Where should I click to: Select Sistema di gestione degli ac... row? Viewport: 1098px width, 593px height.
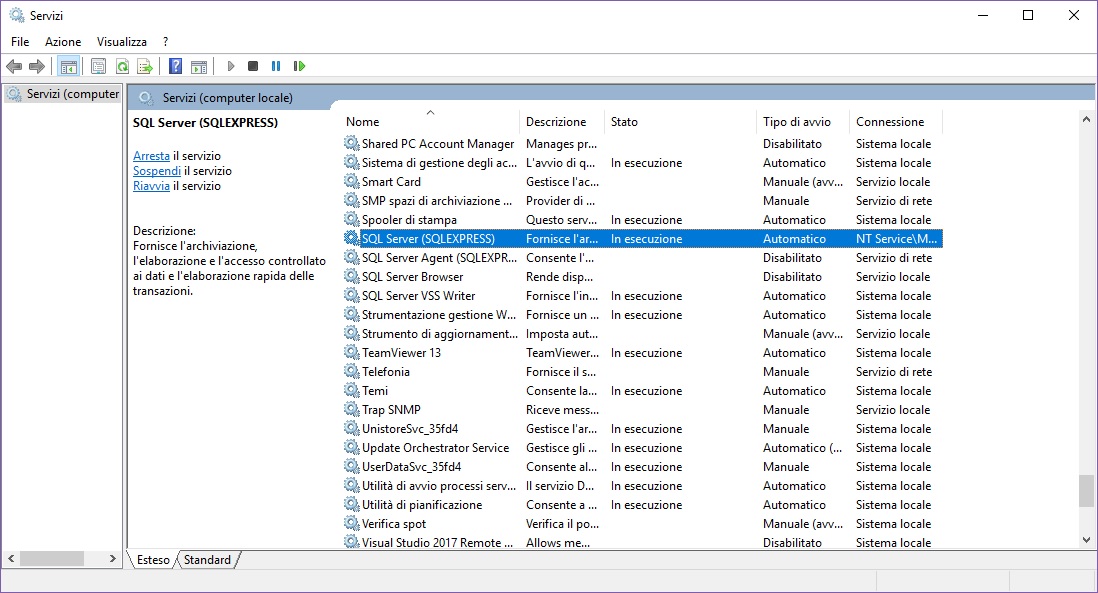click(x=643, y=162)
